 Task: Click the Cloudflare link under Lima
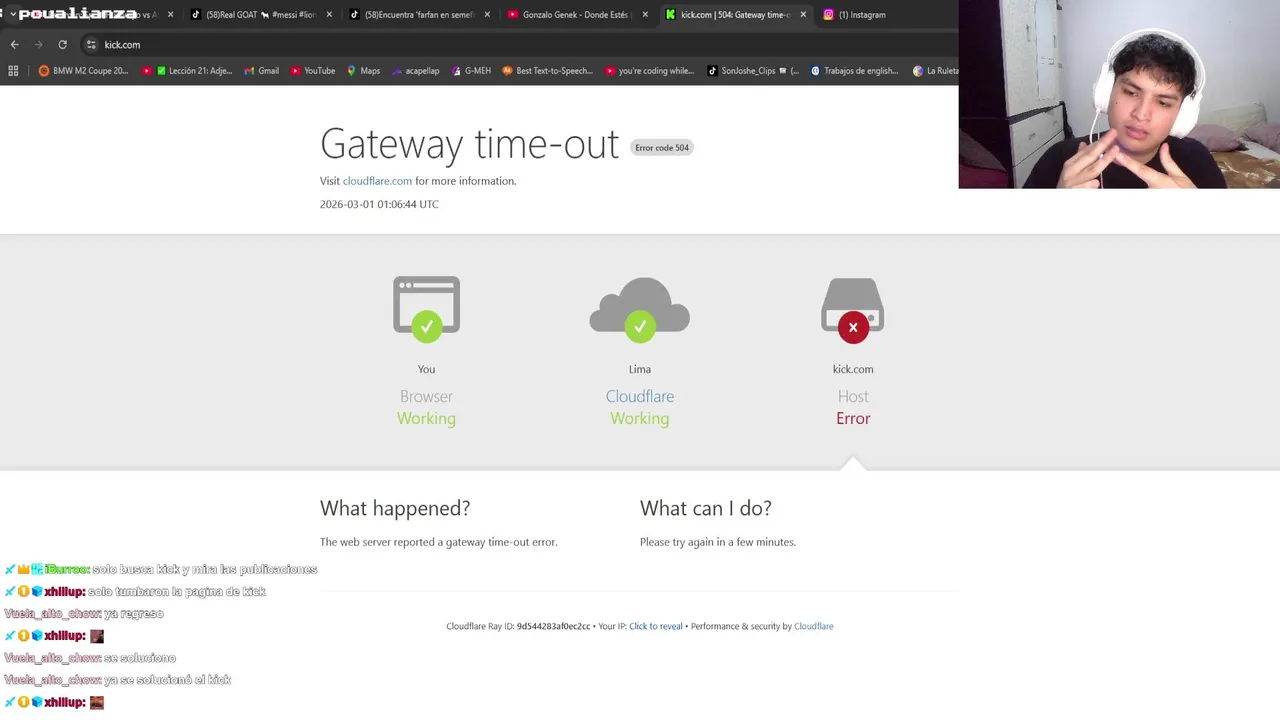640,397
